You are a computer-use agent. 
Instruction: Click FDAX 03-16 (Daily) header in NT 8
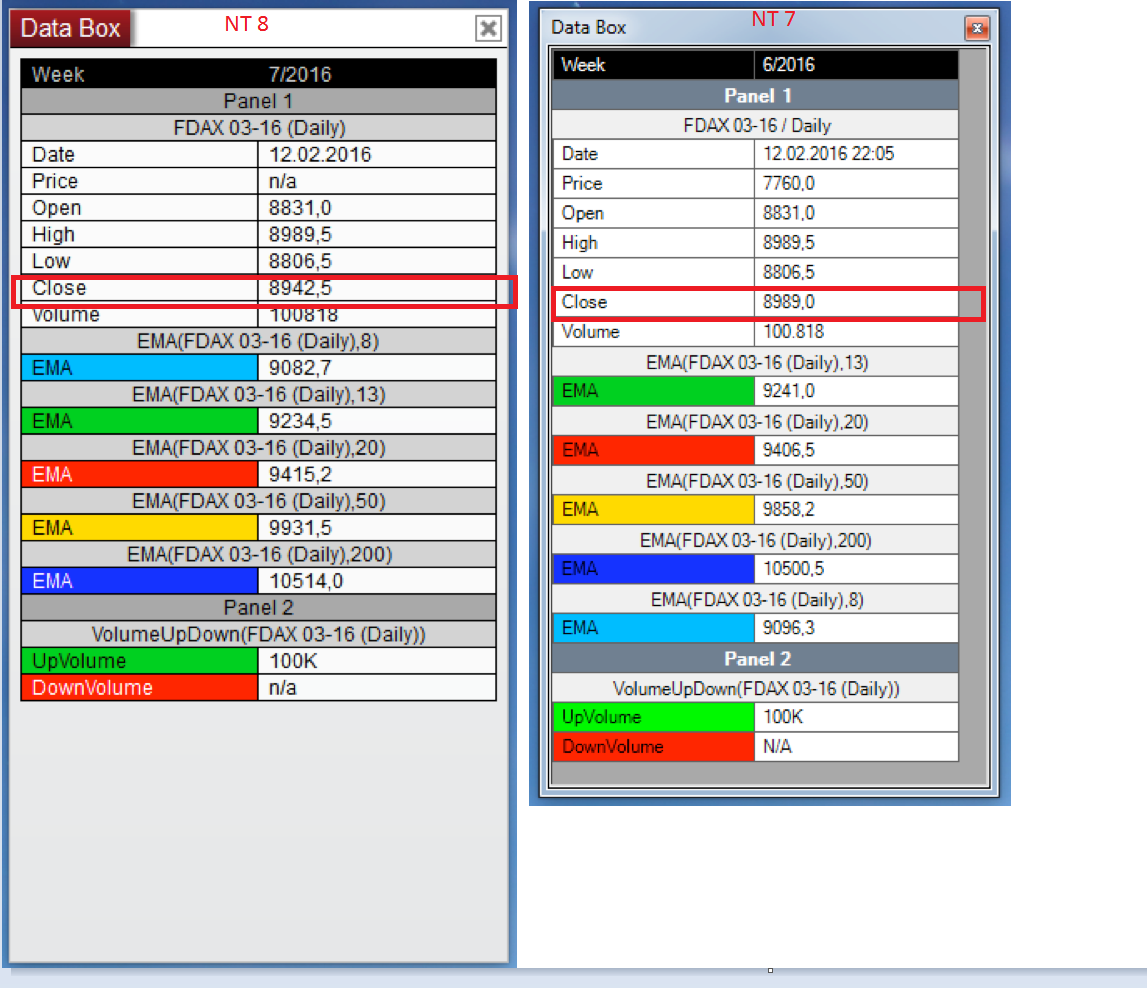[x=258, y=127]
